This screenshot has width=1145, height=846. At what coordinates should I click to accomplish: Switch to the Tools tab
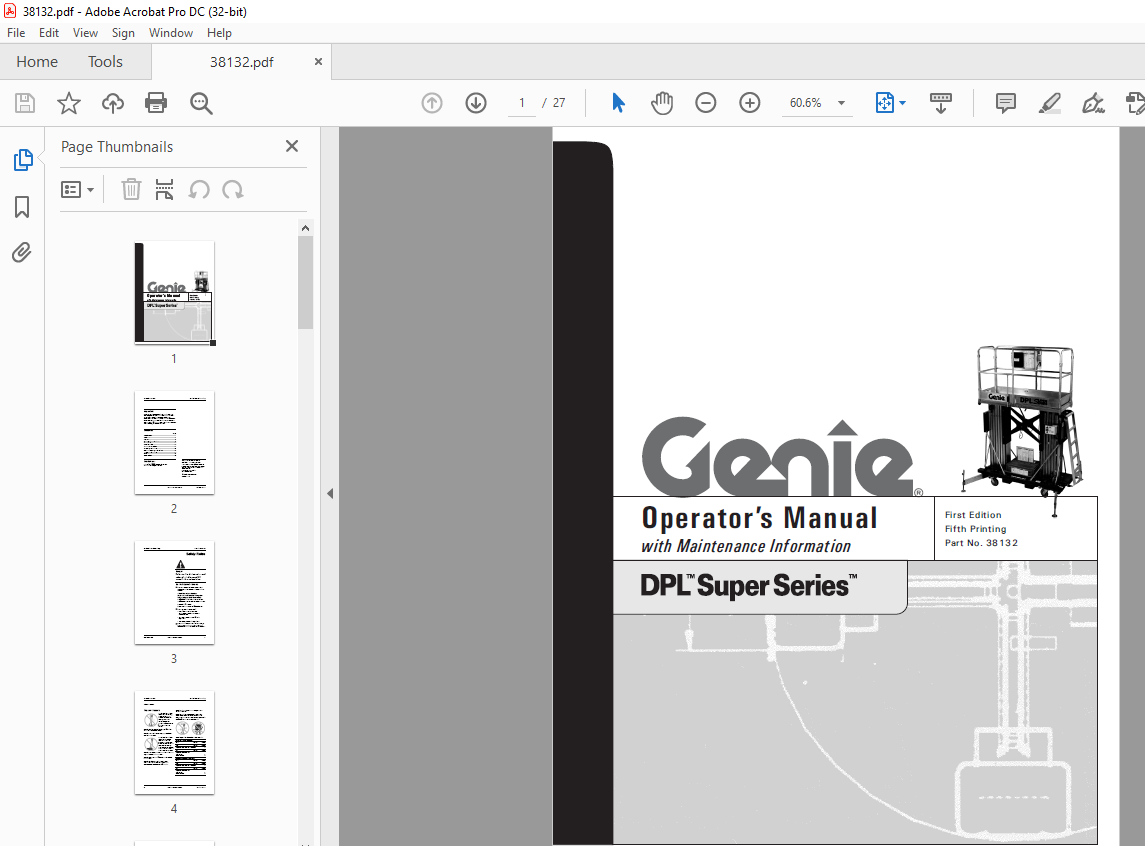click(x=105, y=62)
